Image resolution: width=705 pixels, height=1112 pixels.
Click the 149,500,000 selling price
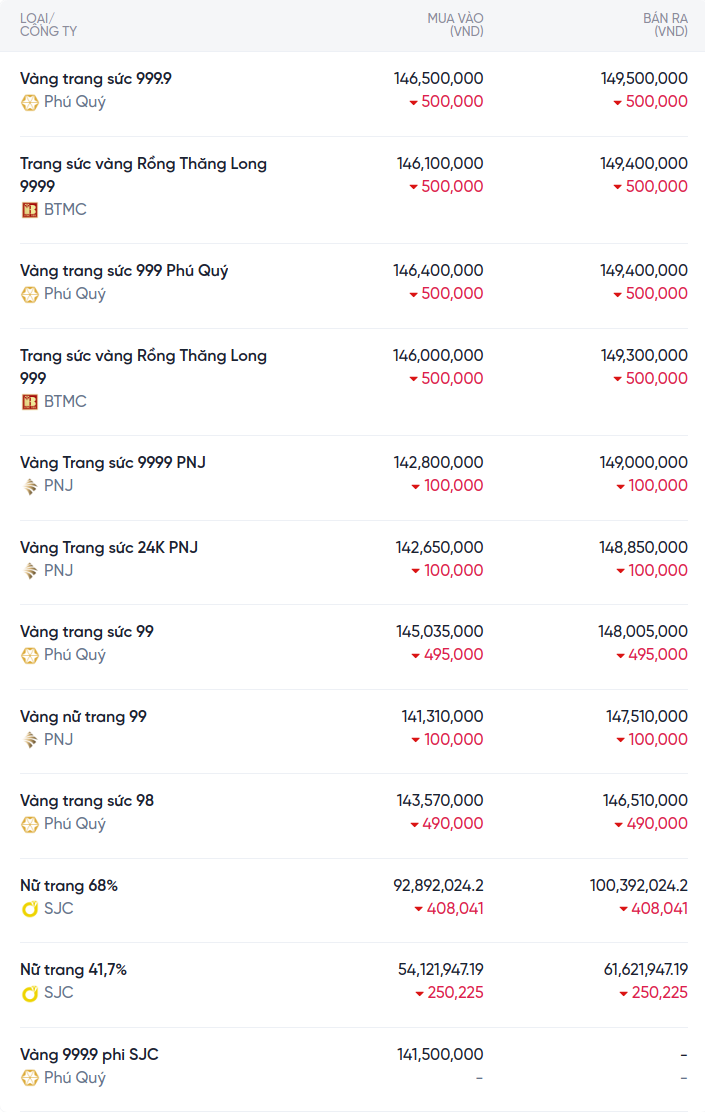(x=644, y=79)
